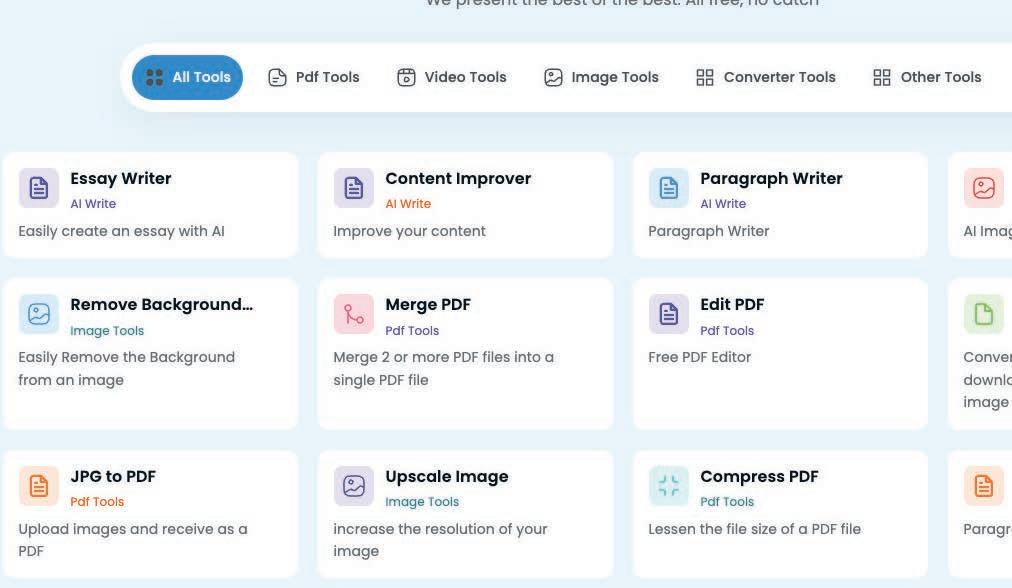Screen dimensions: 1012x588
Task: Click 'Easily create an essay with AI' description
Action: pos(121,231)
